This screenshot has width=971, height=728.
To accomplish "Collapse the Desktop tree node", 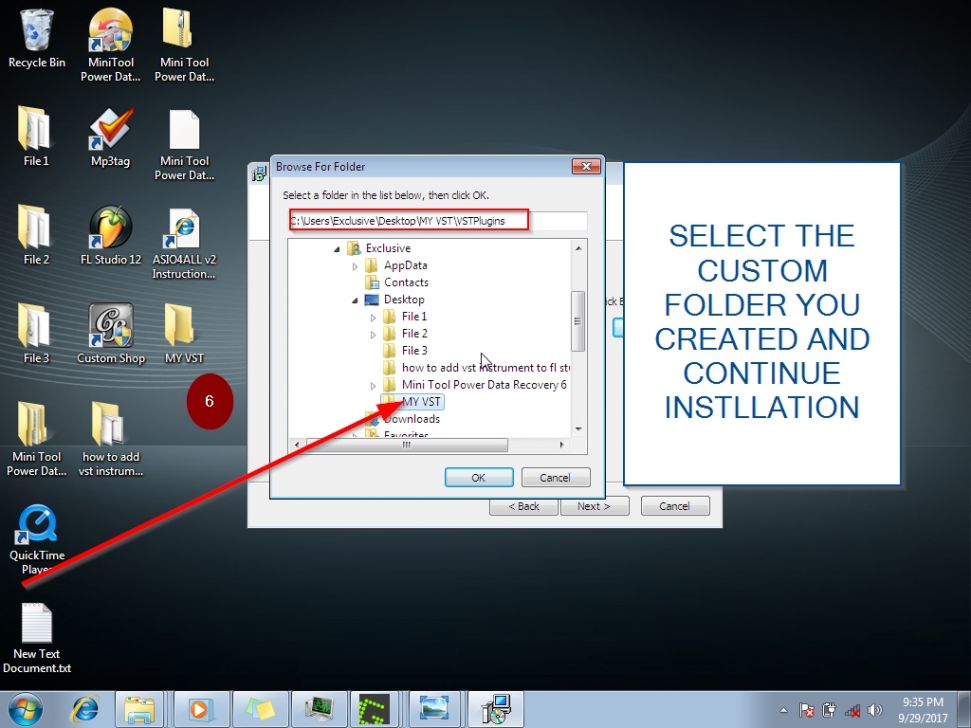I will click(x=355, y=300).
